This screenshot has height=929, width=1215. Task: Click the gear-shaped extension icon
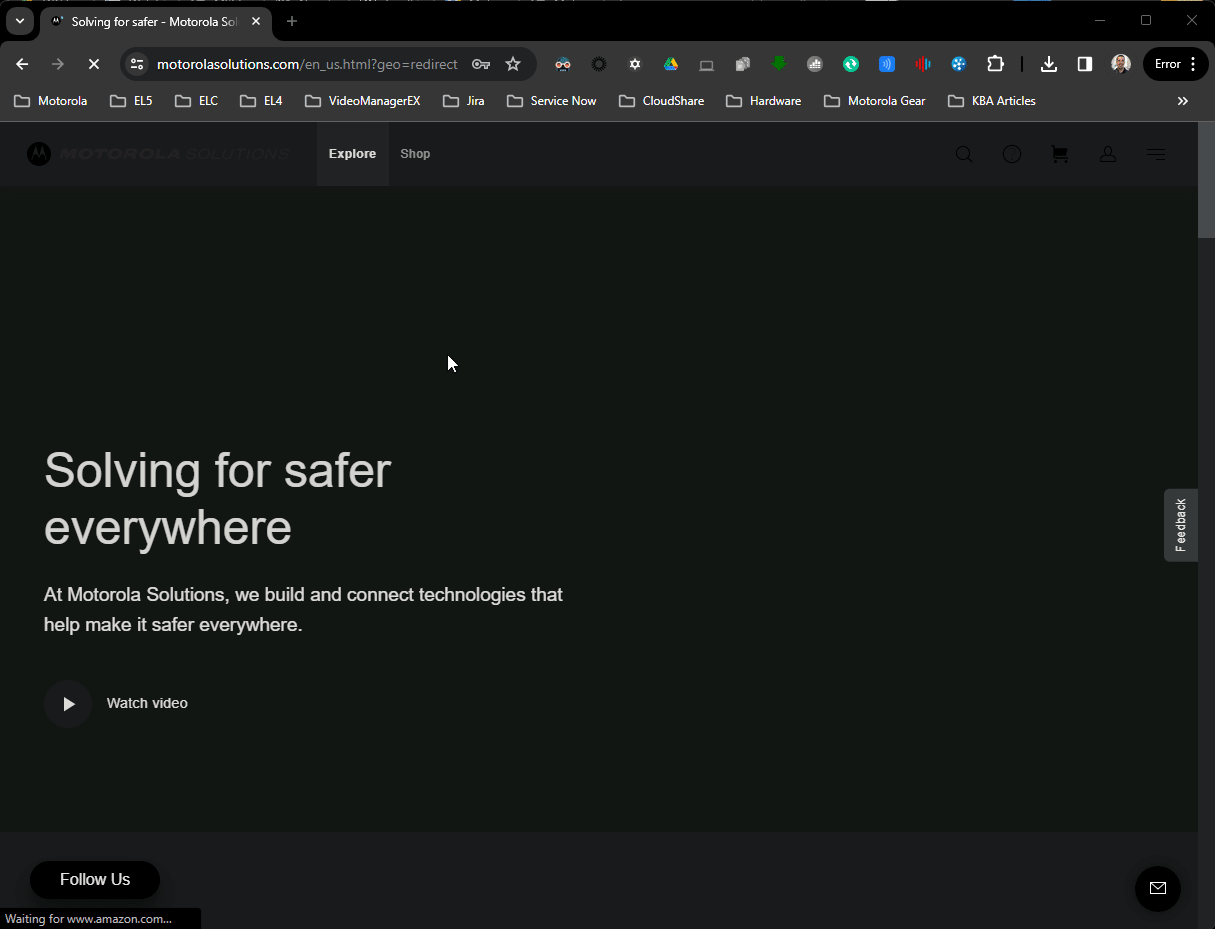[x=635, y=64]
